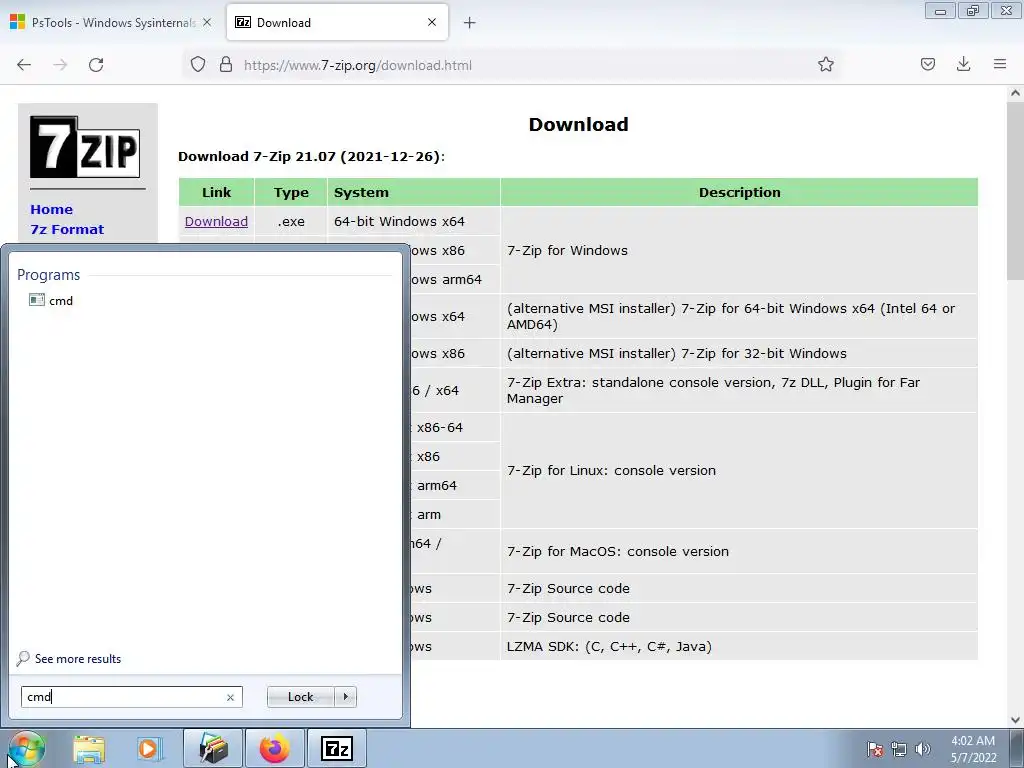Click the network tray icon
1024x768 pixels.
coord(899,749)
